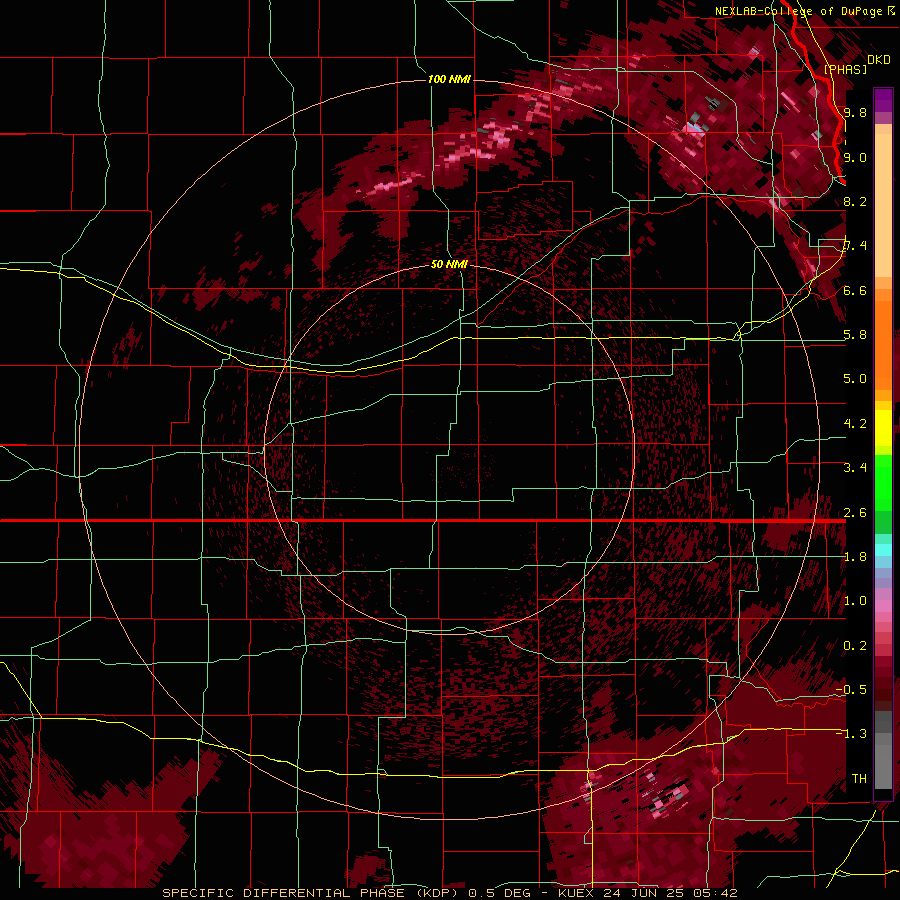Click the TH label on the color scale
This screenshot has width=900, height=900.
859,779
